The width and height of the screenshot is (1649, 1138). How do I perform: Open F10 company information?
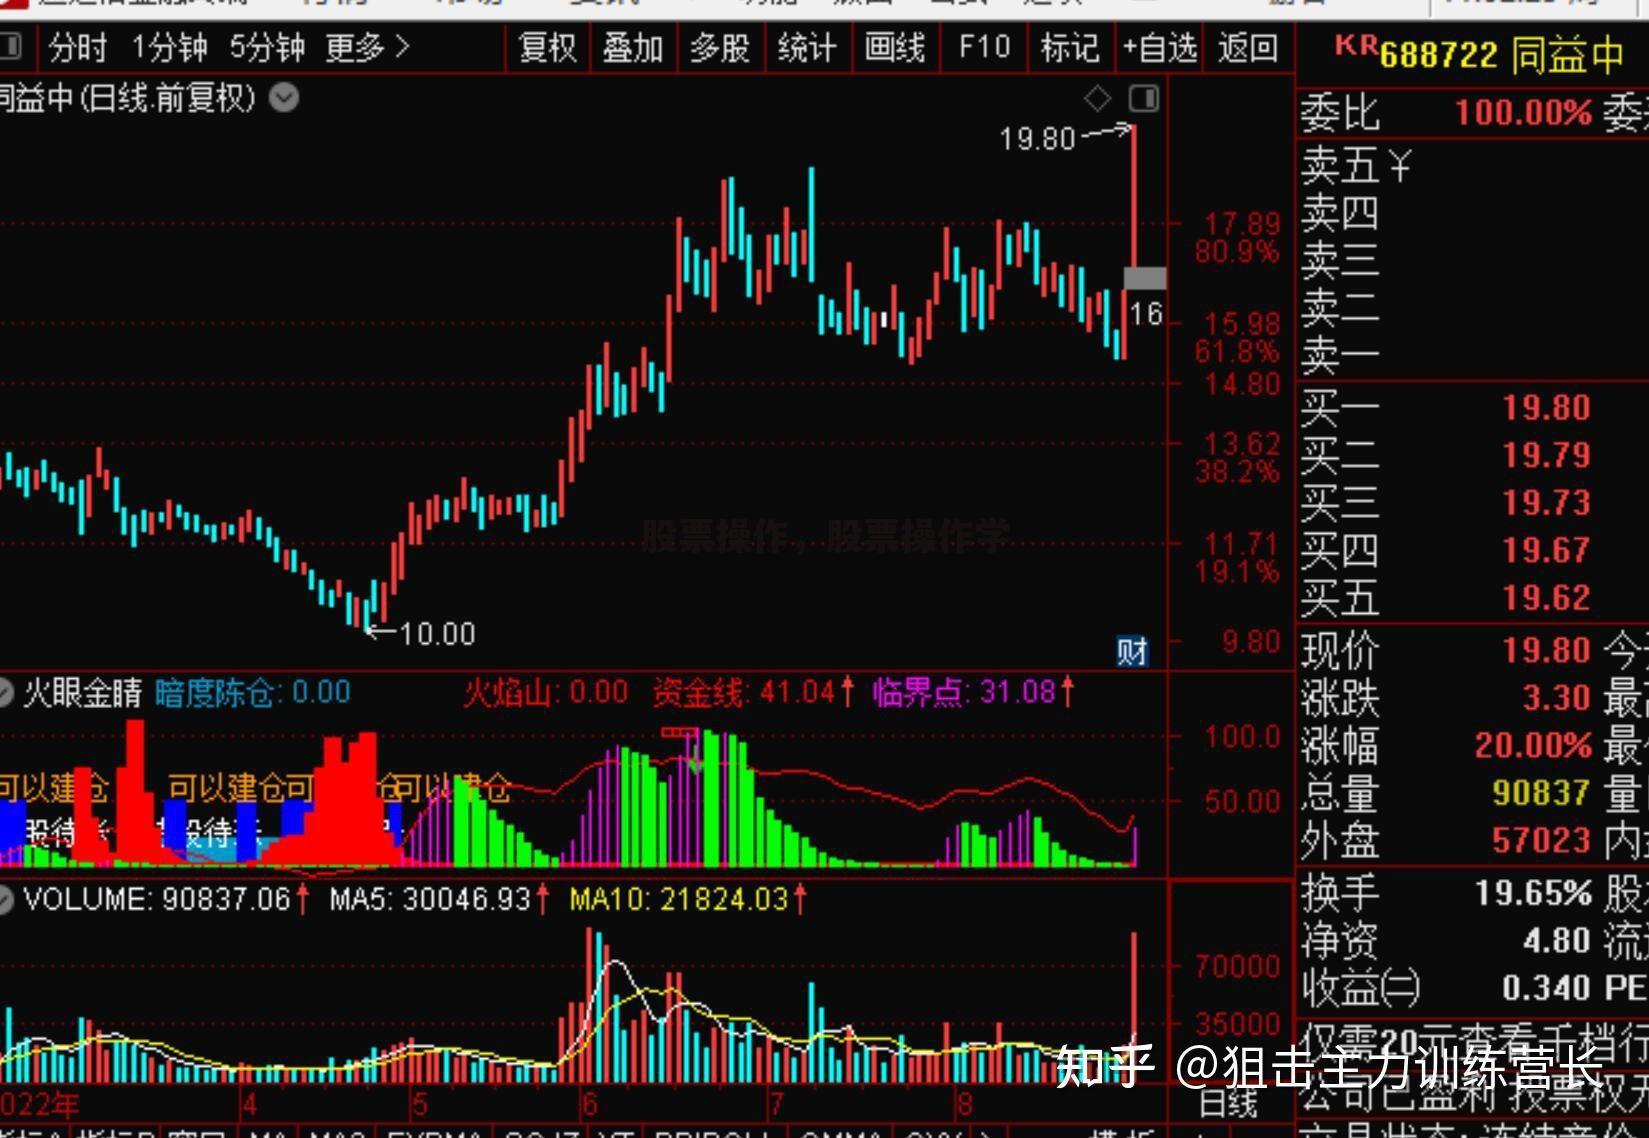(x=984, y=47)
